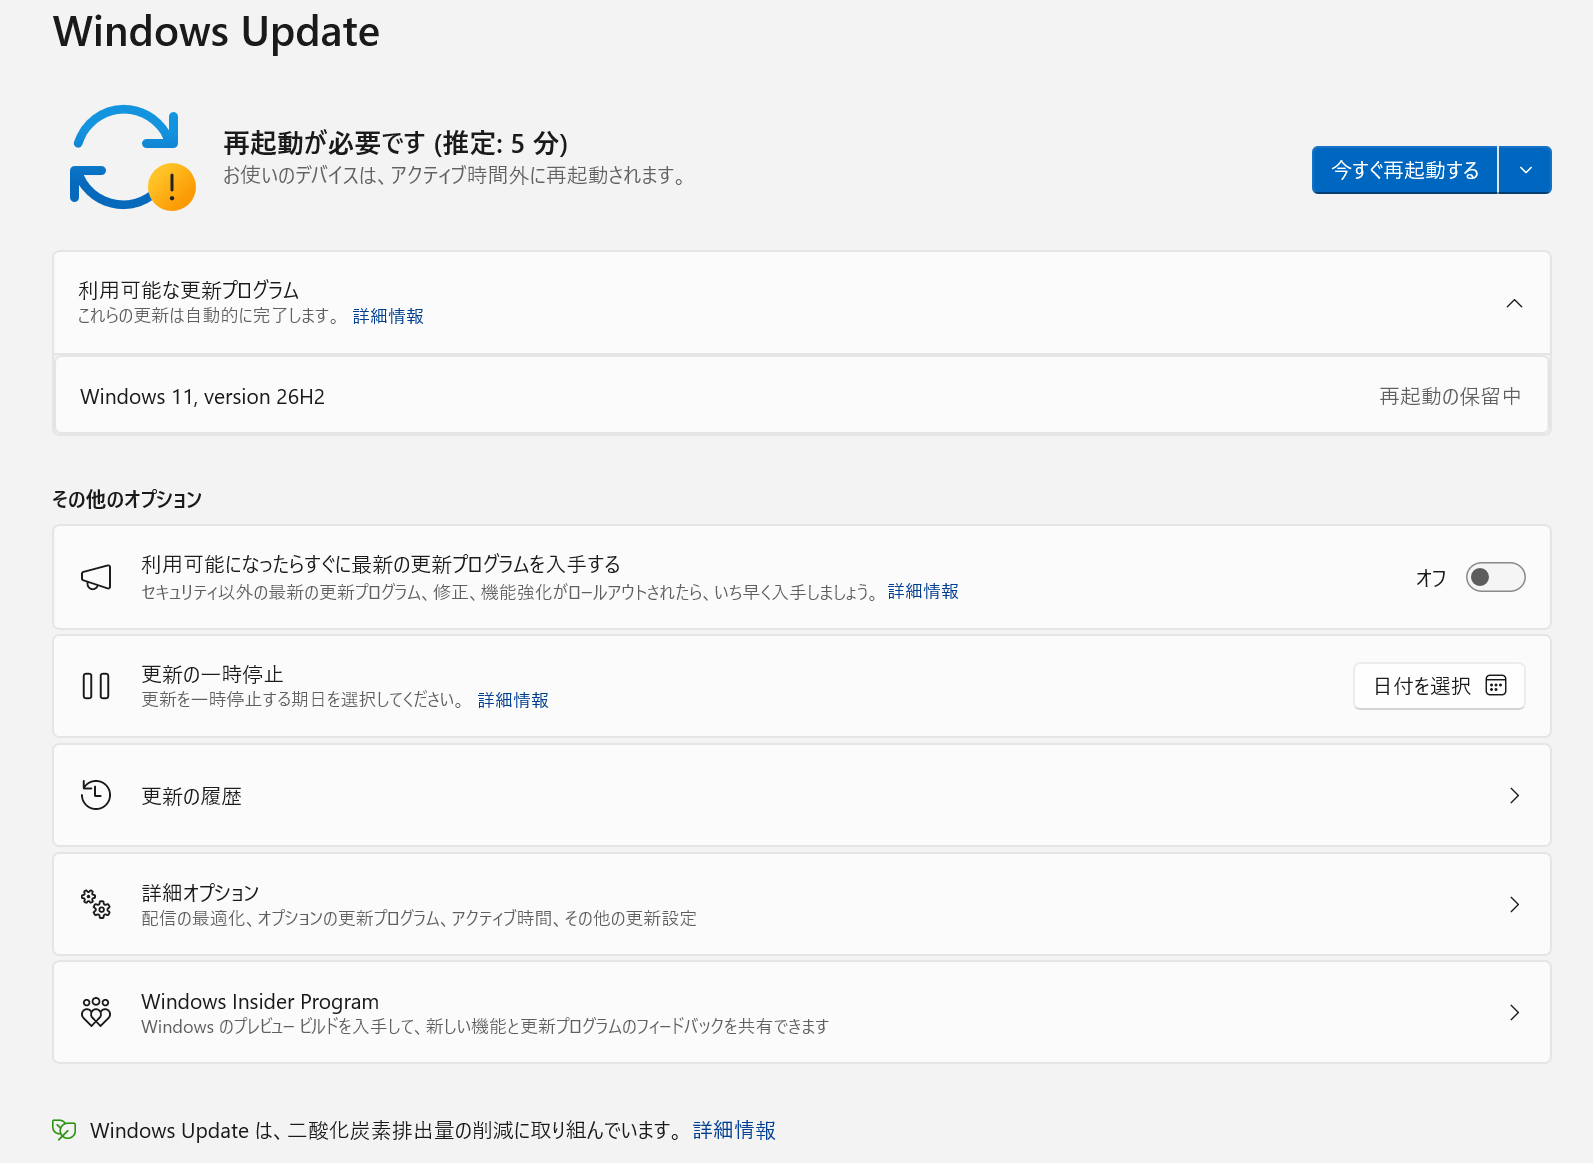Select the Windows 11, version 26H2 entry

802,396
